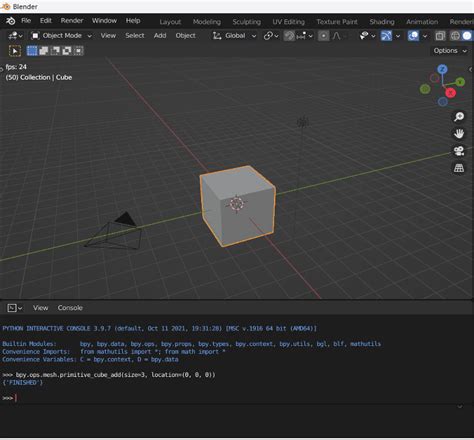Open the Object Mode dropdown
474x440 pixels.
coord(61,36)
